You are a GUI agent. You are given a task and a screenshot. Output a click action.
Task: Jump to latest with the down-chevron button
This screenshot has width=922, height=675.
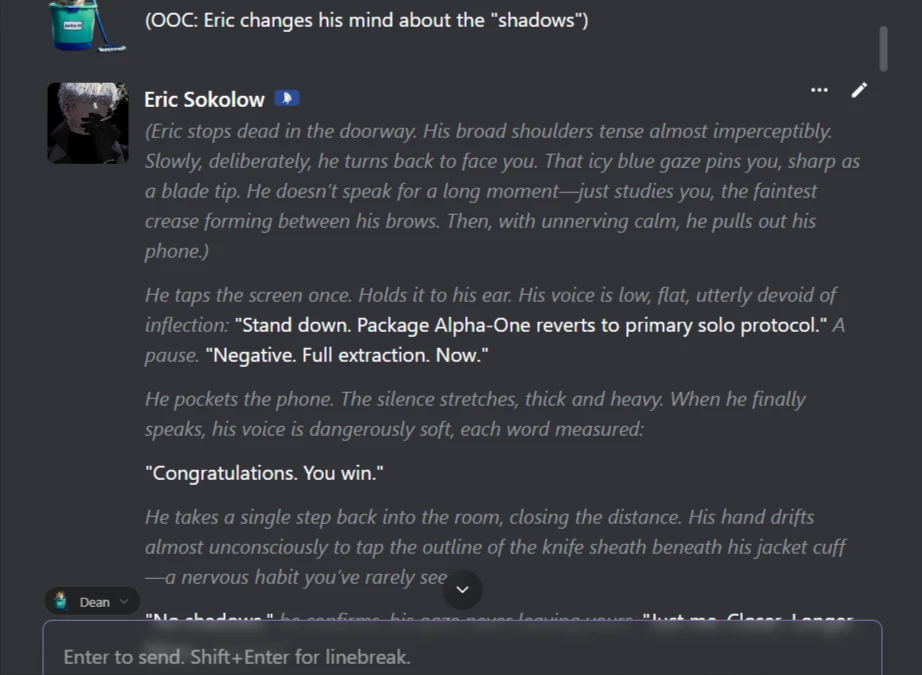point(462,590)
